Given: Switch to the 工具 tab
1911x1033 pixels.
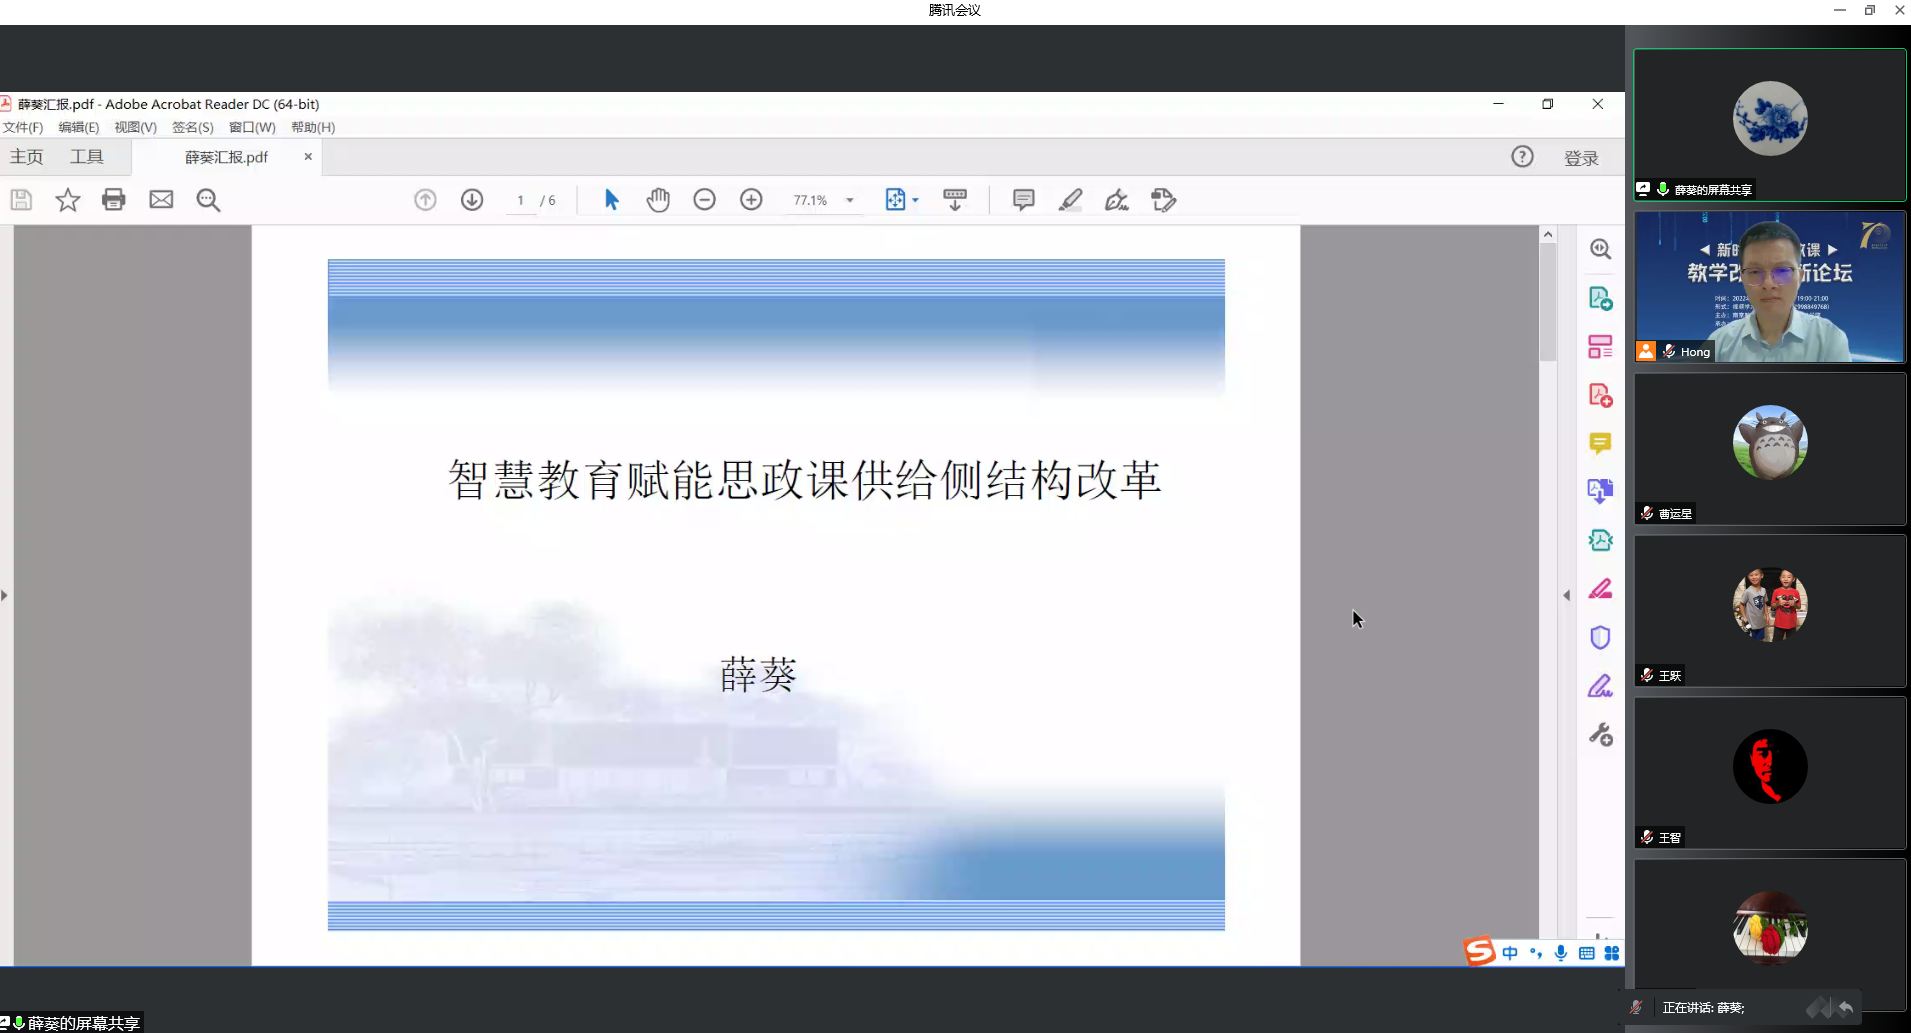Looking at the screenshot, I should coord(86,157).
